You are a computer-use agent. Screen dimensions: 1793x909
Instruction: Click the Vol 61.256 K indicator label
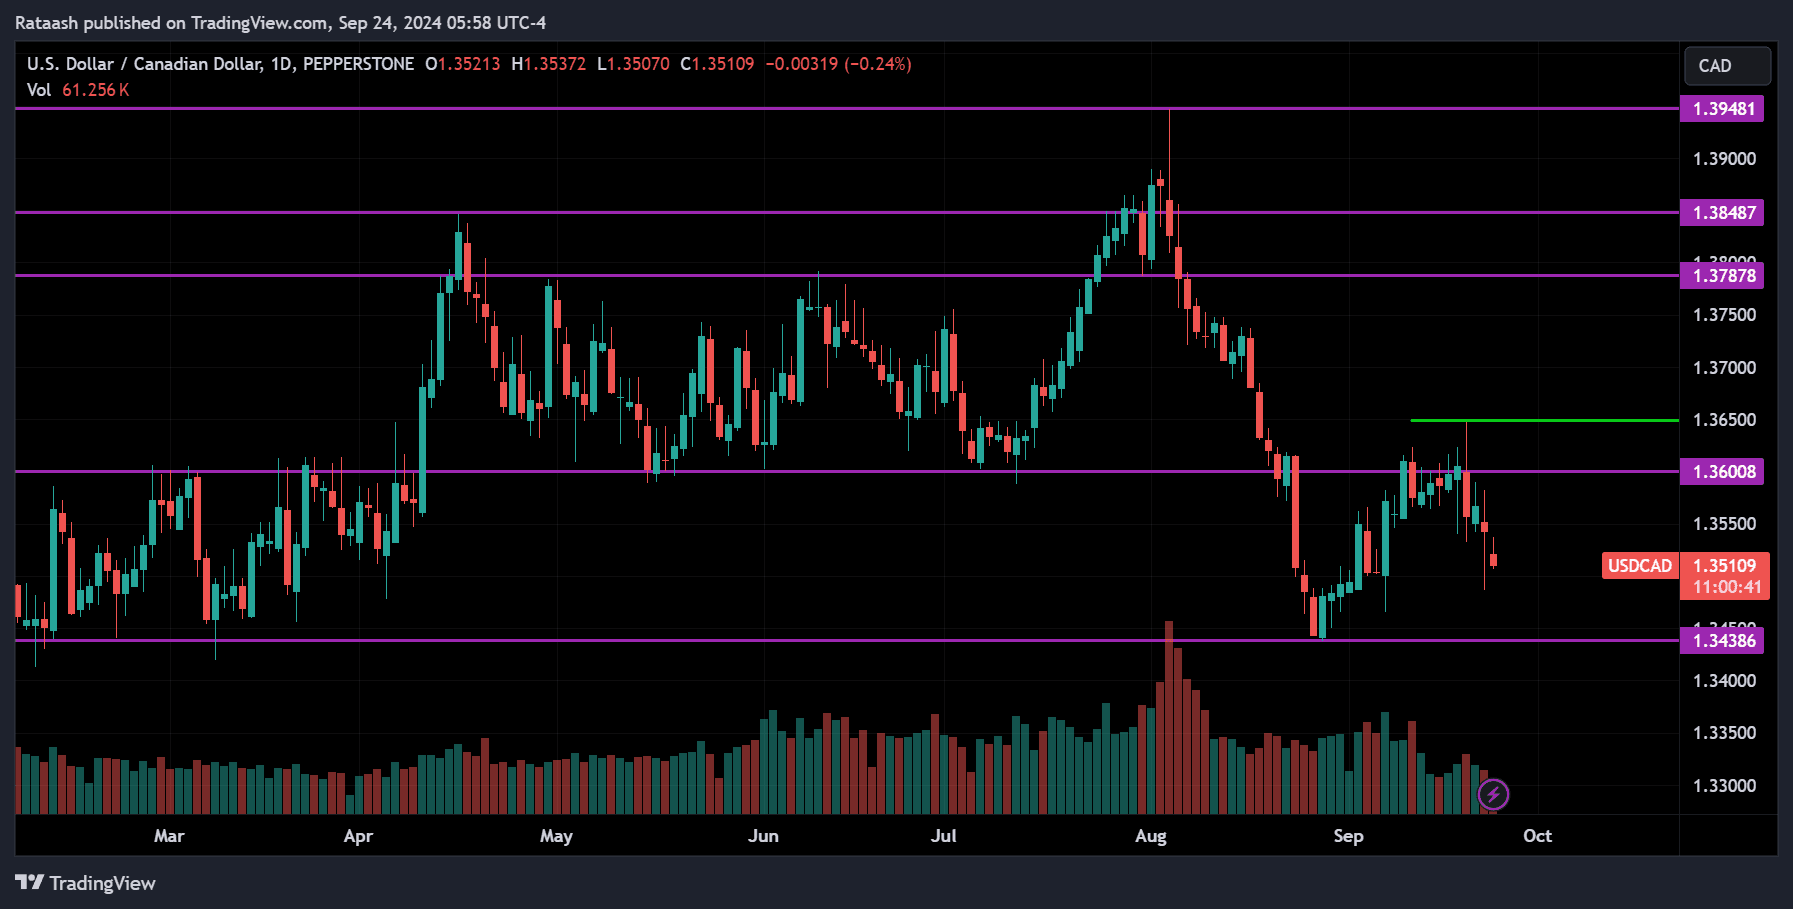pos(78,90)
